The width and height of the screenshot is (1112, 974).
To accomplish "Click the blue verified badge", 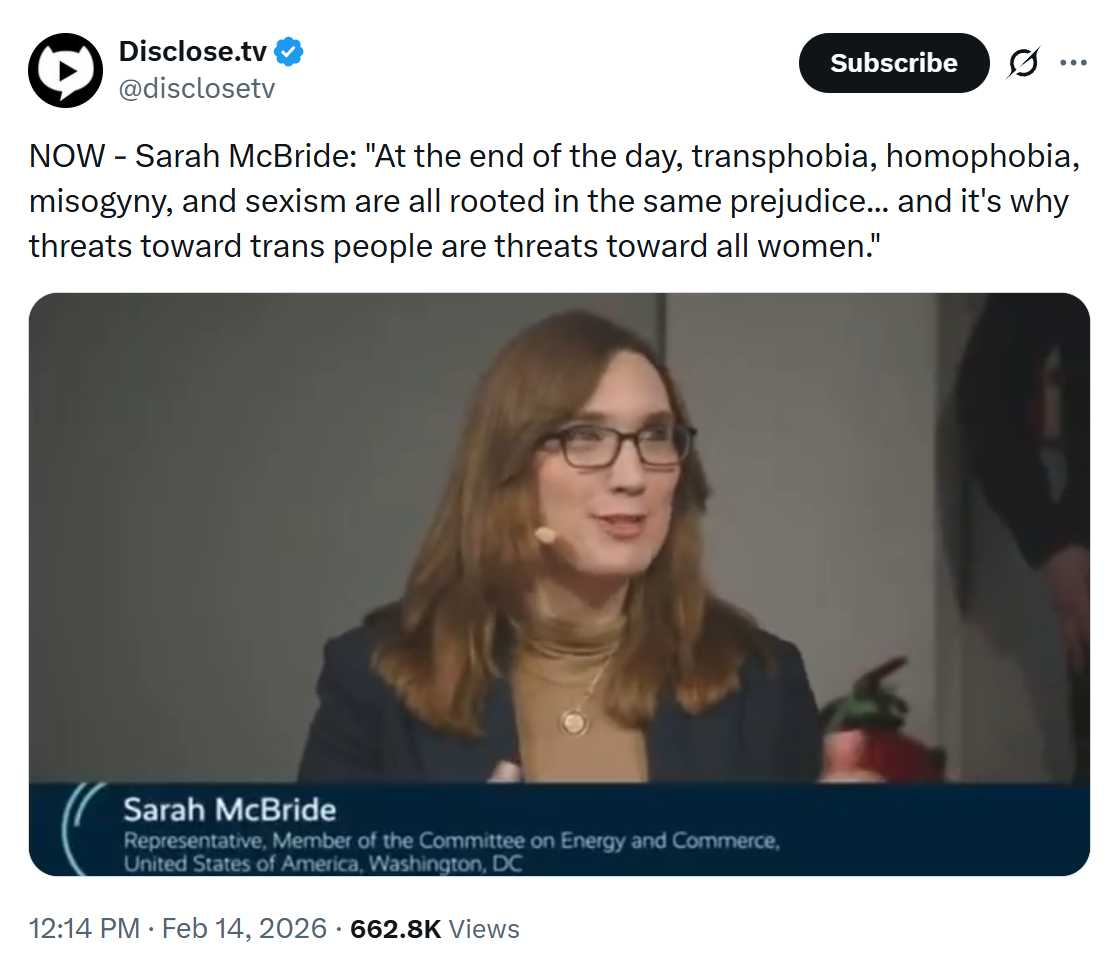I will tap(290, 50).
